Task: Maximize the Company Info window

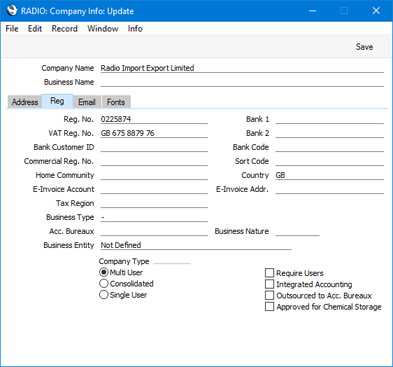Action: pyautogui.click(x=344, y=11)
